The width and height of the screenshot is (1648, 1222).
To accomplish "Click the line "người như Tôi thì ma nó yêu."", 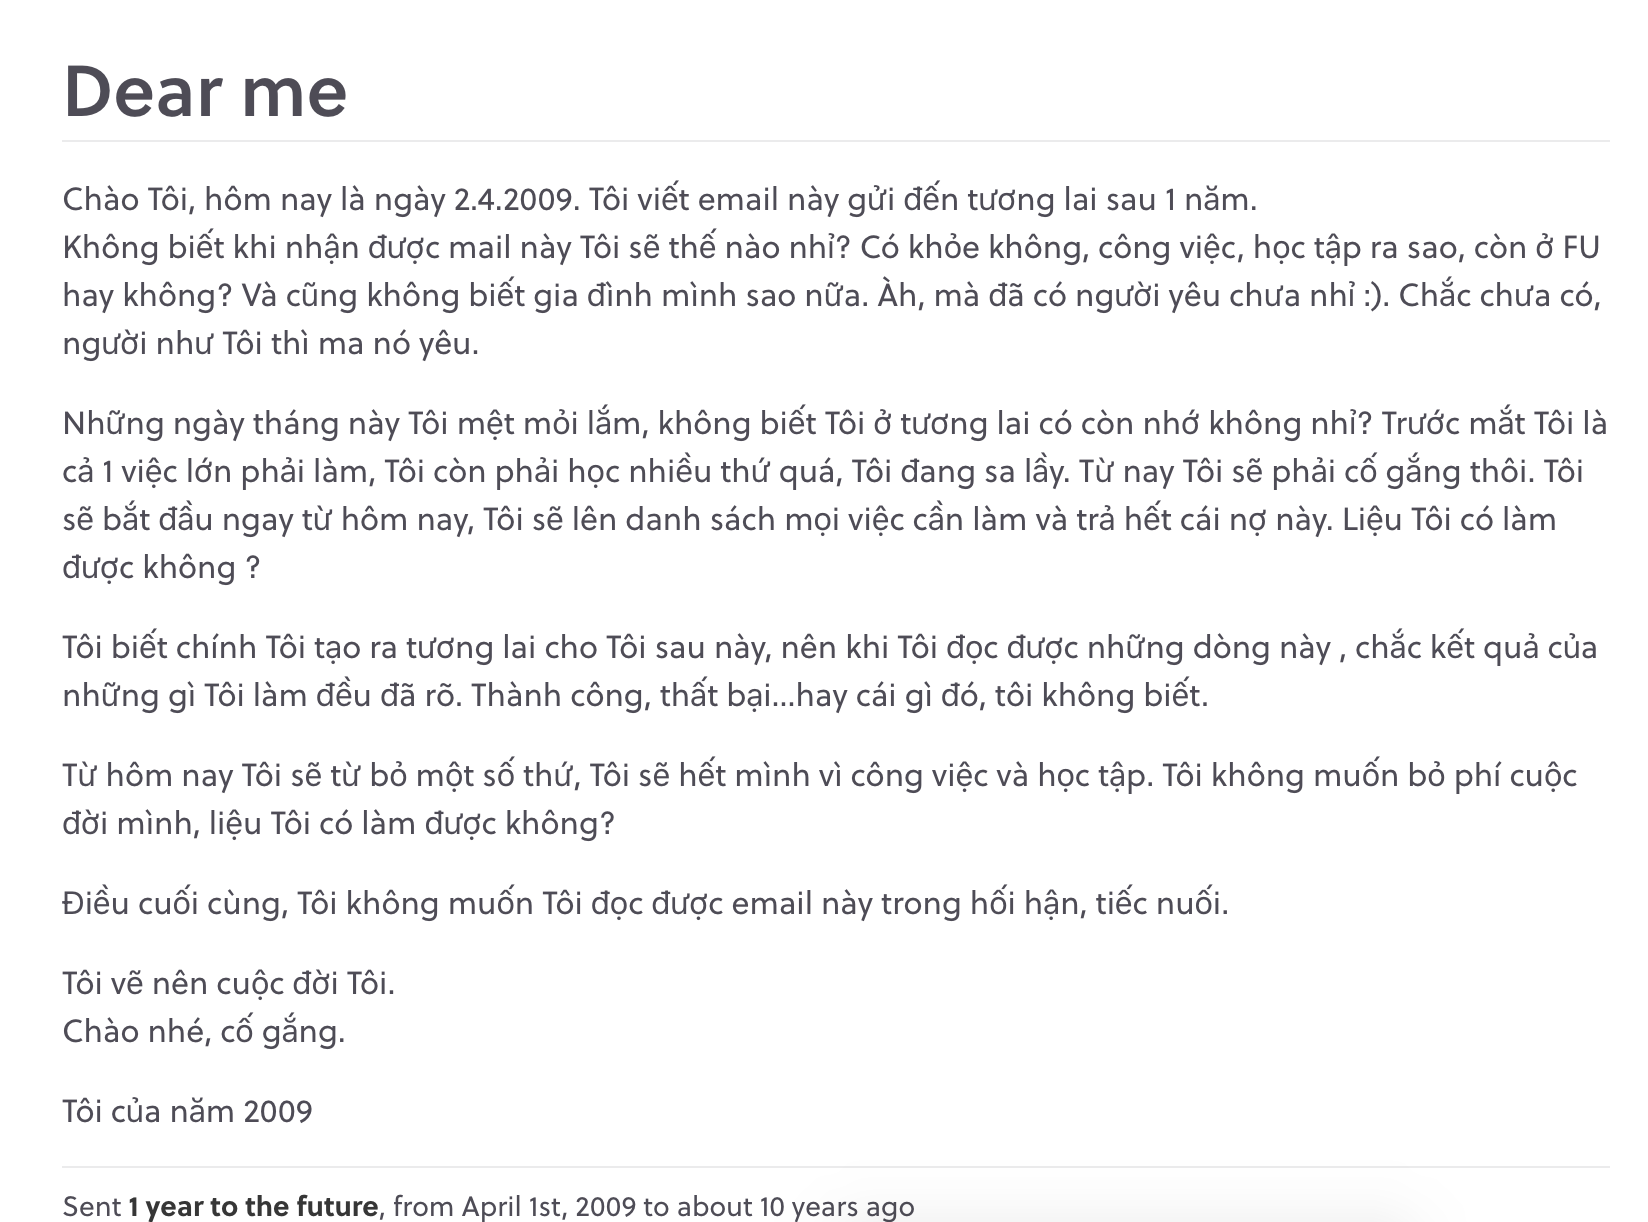I will [270, 344].
